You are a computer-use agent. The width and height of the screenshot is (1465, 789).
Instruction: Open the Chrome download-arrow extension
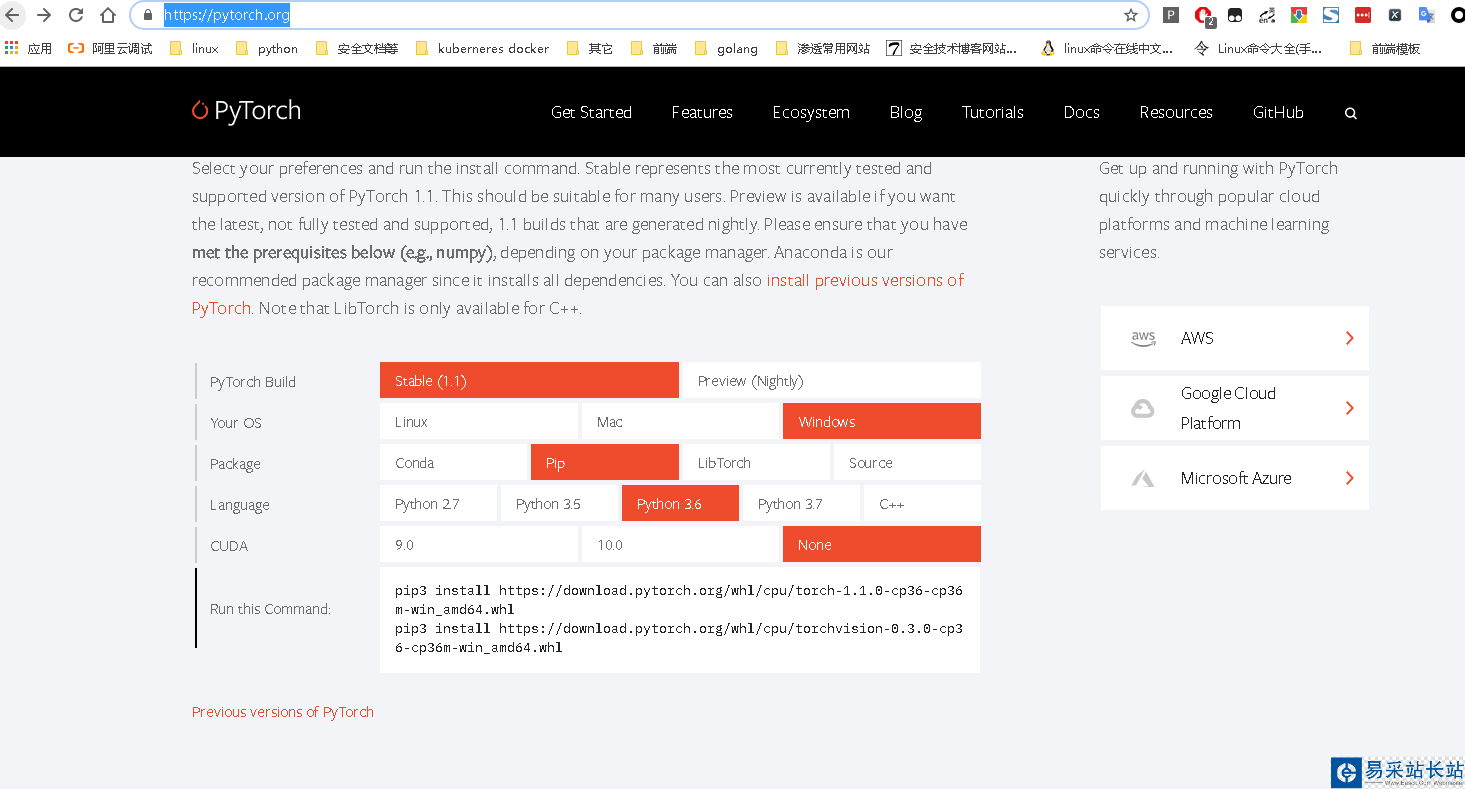click(1299, 15)
